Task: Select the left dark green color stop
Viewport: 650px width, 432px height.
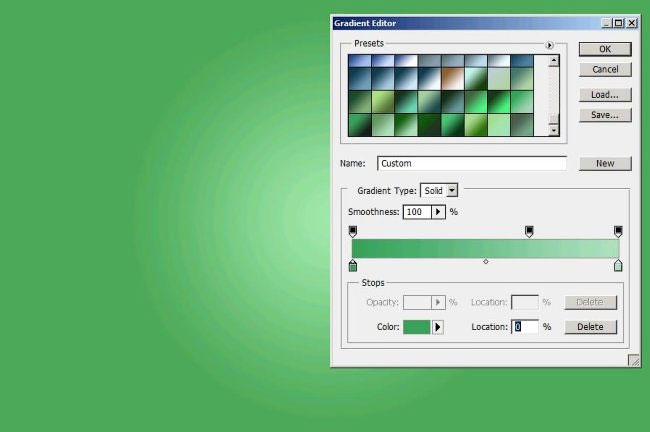Action: (x=353, y=265)
